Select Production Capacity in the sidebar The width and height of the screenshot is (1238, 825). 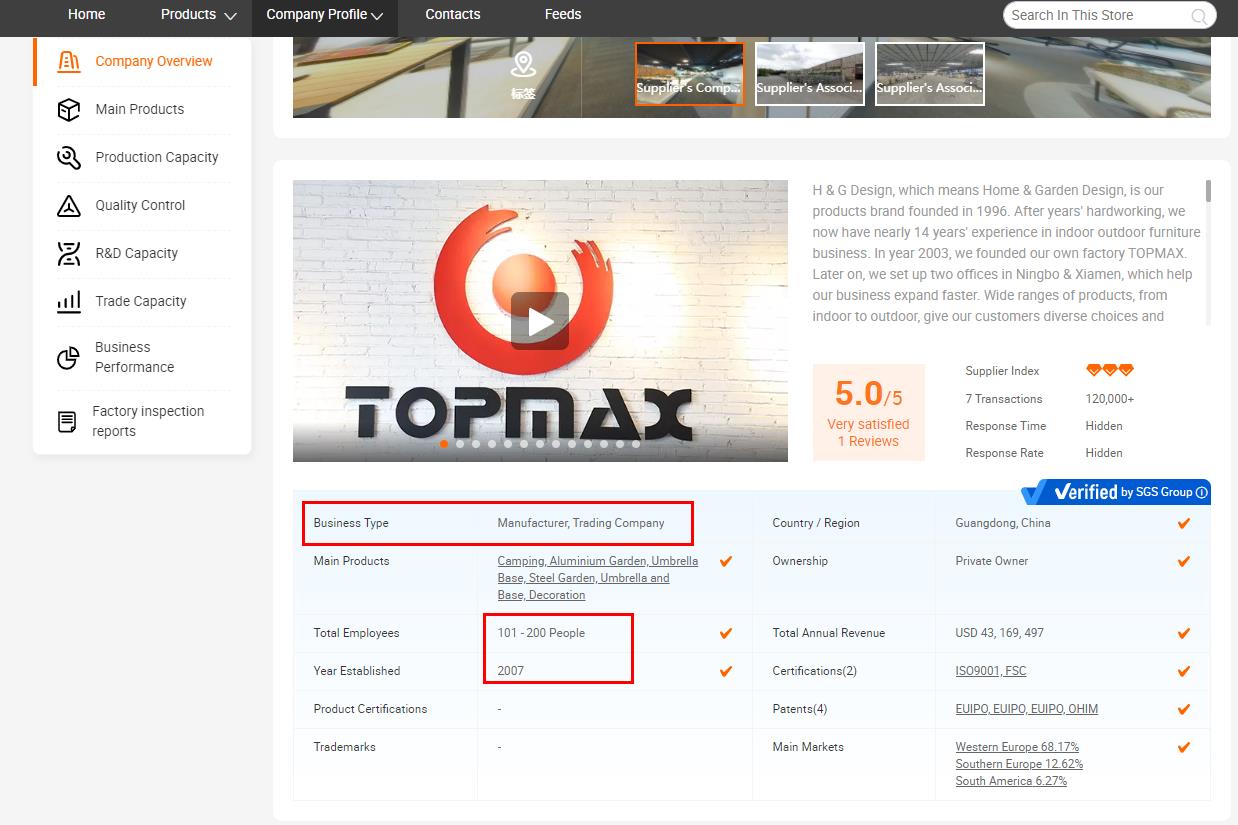(x=157, y=157)
